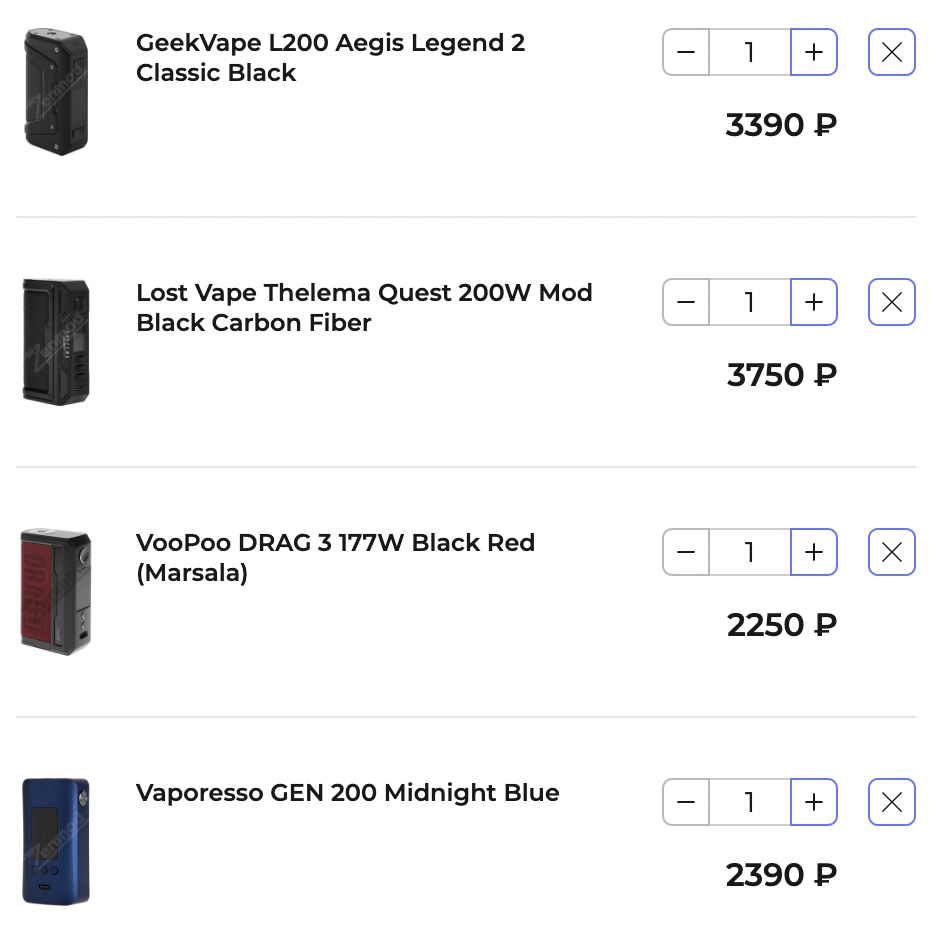
Task: Click the red VooPoo DRAG 3 product thumbnail
Action: pos(56,592)
